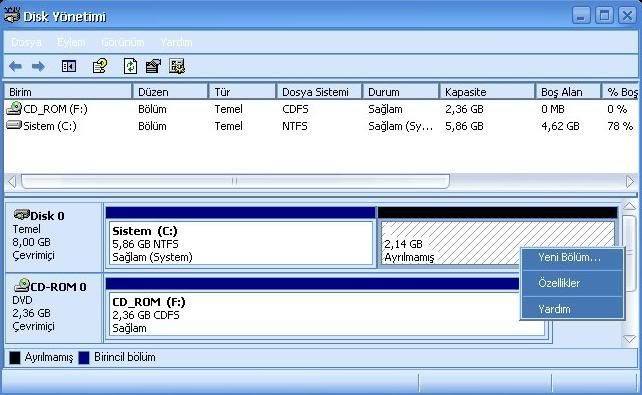Click the Sistem (C:) drive icon in list

[14, 125]
